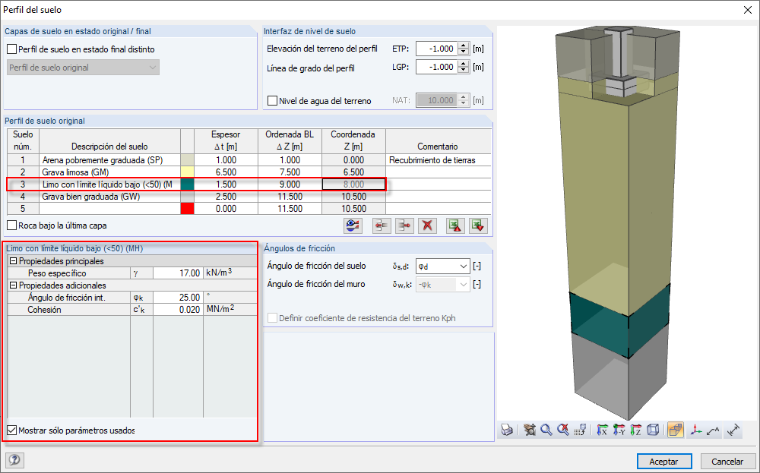This screenshot has width=760, height=473.
Task: Edit Ángulo de fricción int. value 25.00
Action: [x=178, y=298]
